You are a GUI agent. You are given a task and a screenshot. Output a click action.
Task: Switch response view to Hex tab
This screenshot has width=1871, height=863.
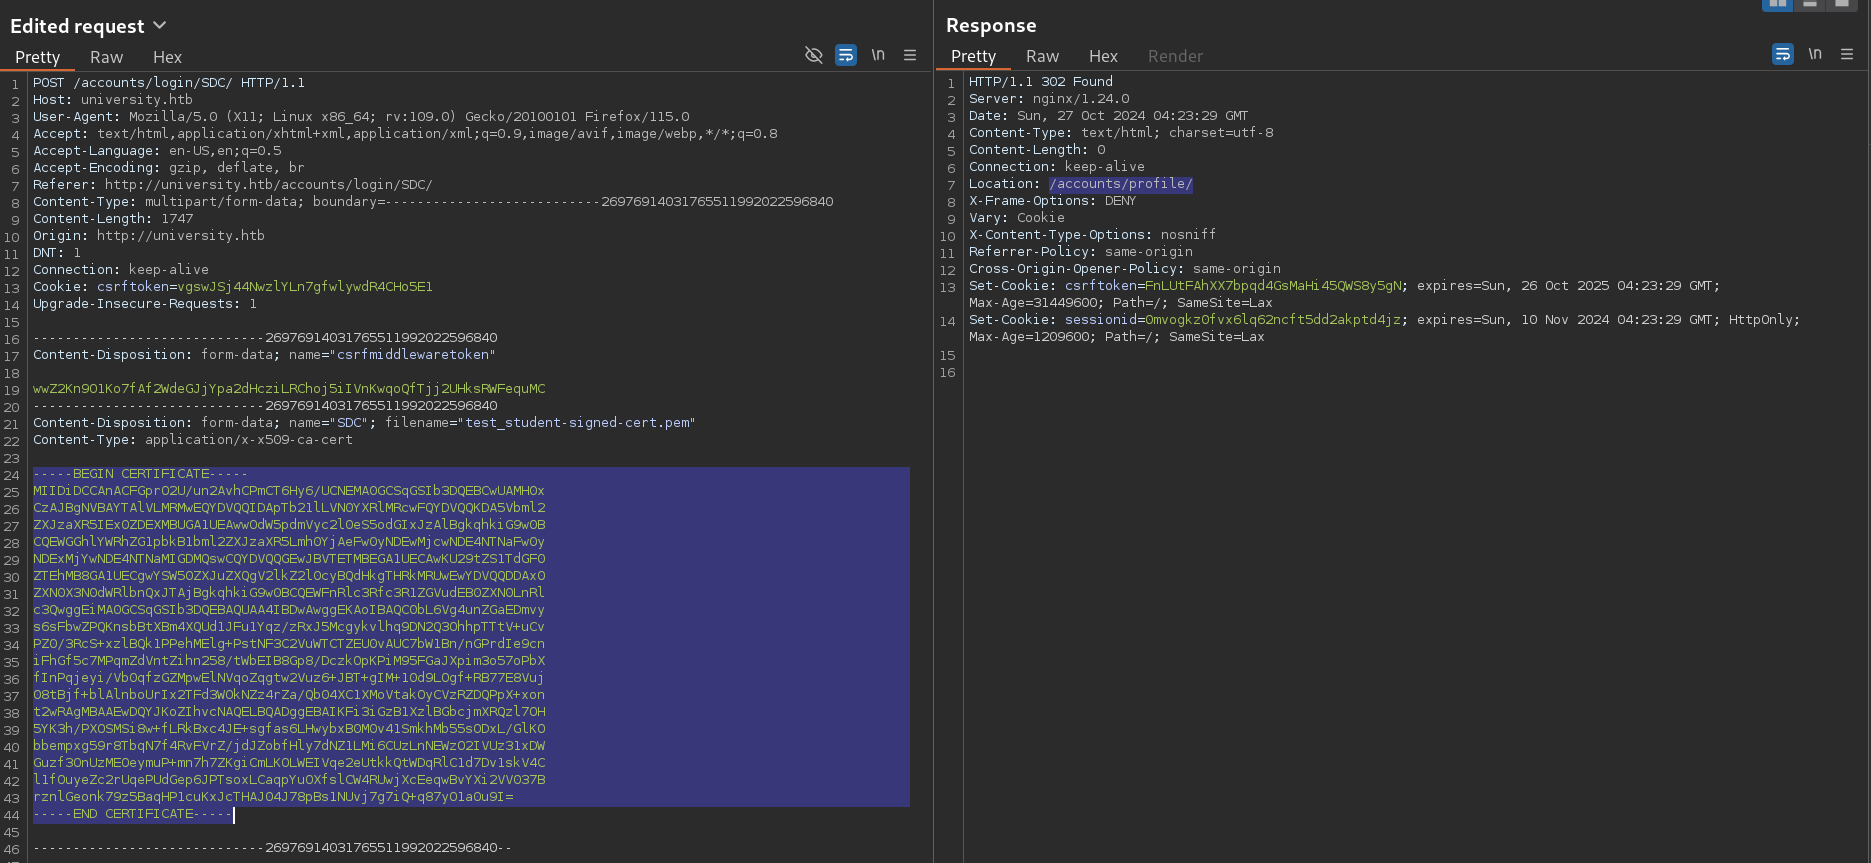1103,56
